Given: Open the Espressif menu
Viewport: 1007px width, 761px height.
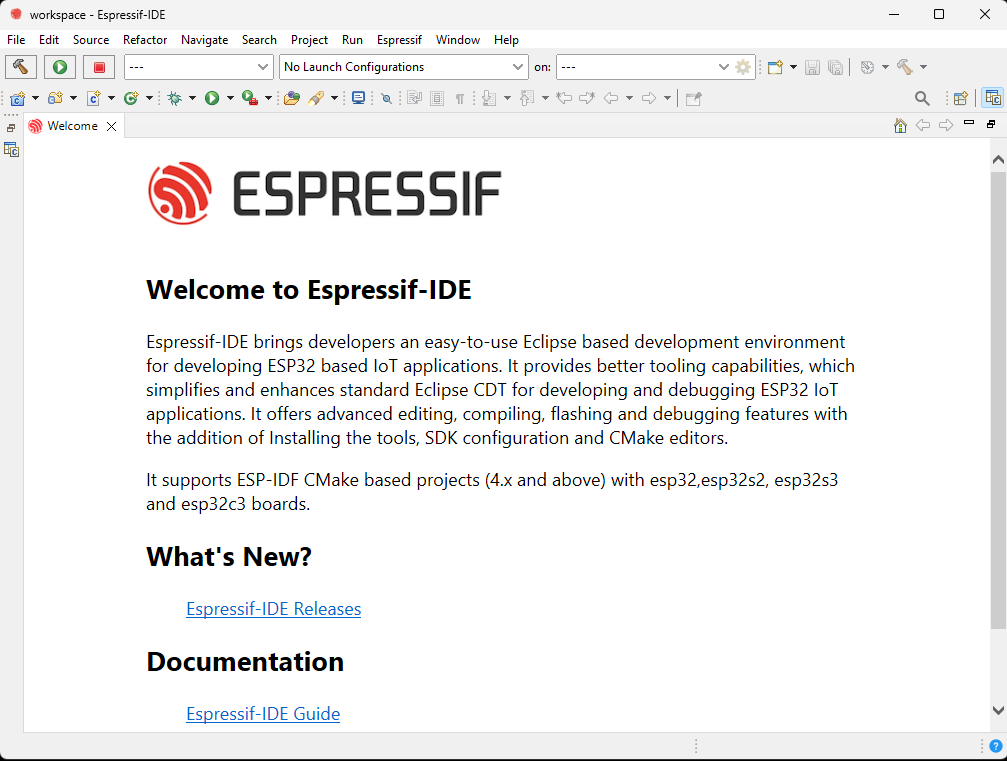Looking at the screenshot, I should 399,40.
